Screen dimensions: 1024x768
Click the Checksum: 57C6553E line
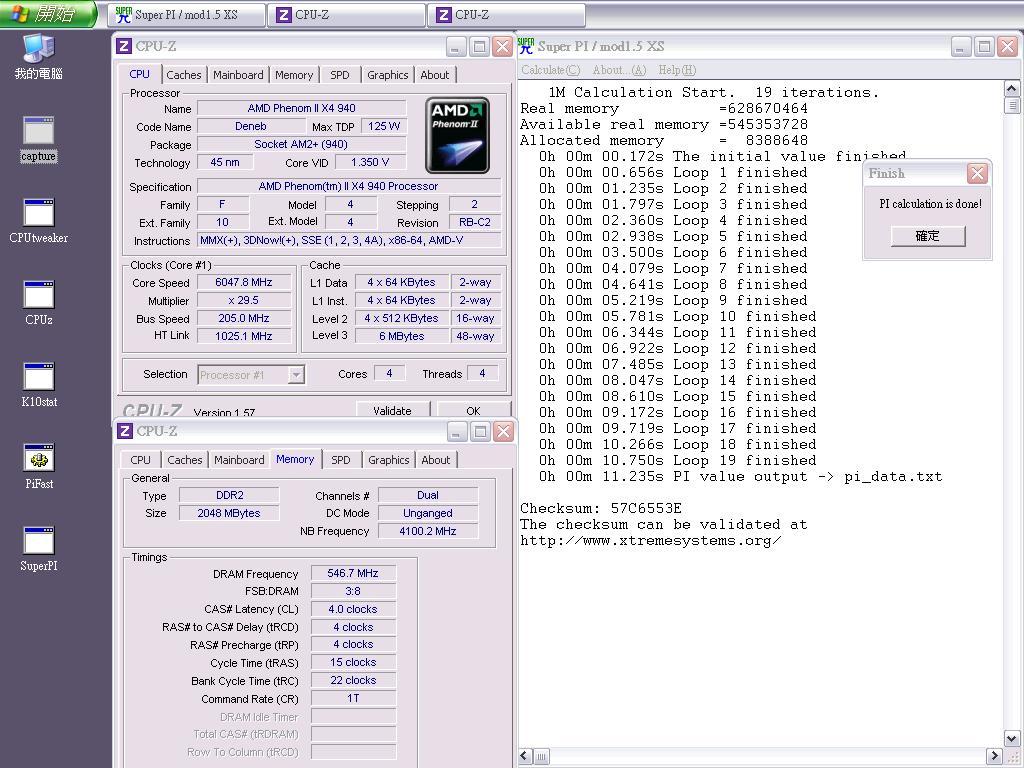pos(601,508)
